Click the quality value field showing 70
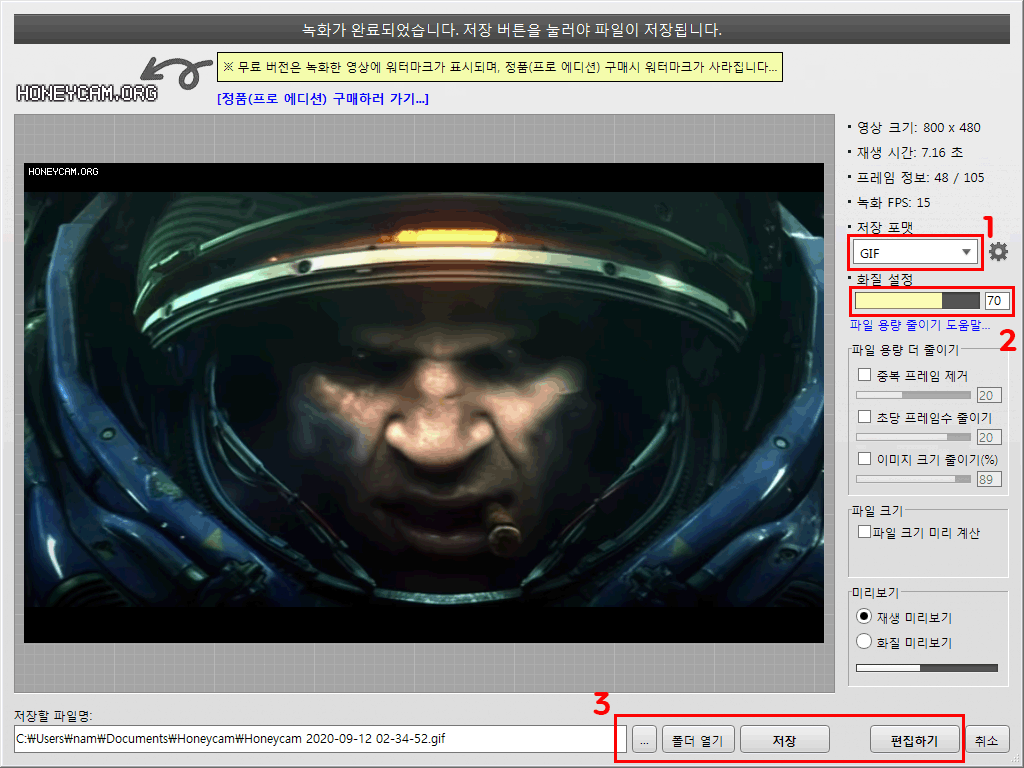Viewport: 1024px width, 768px height. 997,300
